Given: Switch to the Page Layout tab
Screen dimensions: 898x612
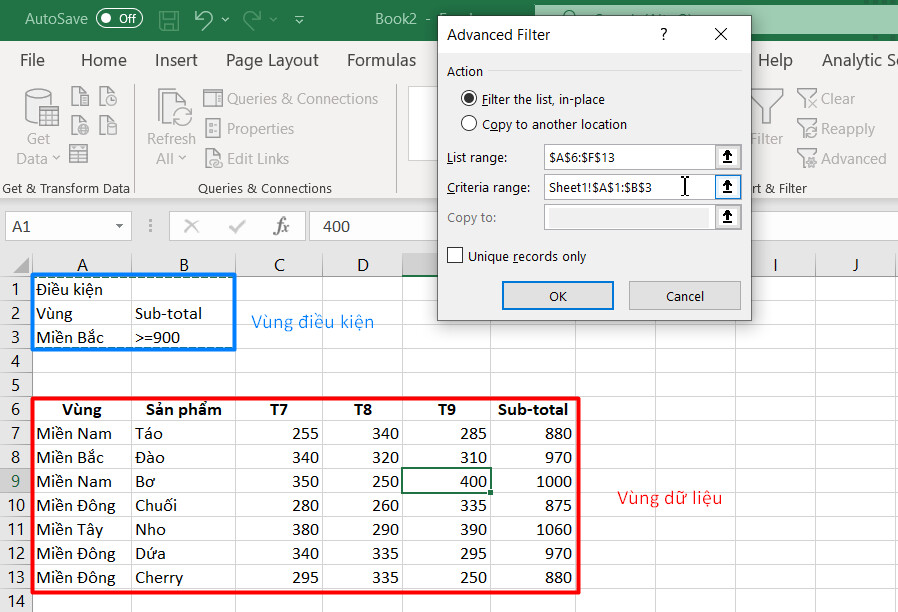Looking at the screenshot, I should pos(272,60).
